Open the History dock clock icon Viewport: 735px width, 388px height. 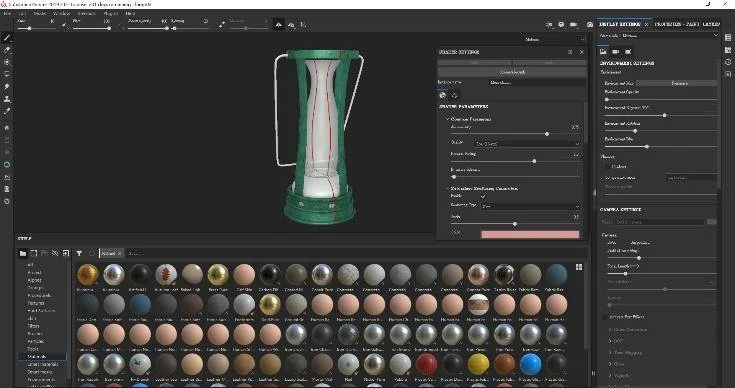click(728, 62)
